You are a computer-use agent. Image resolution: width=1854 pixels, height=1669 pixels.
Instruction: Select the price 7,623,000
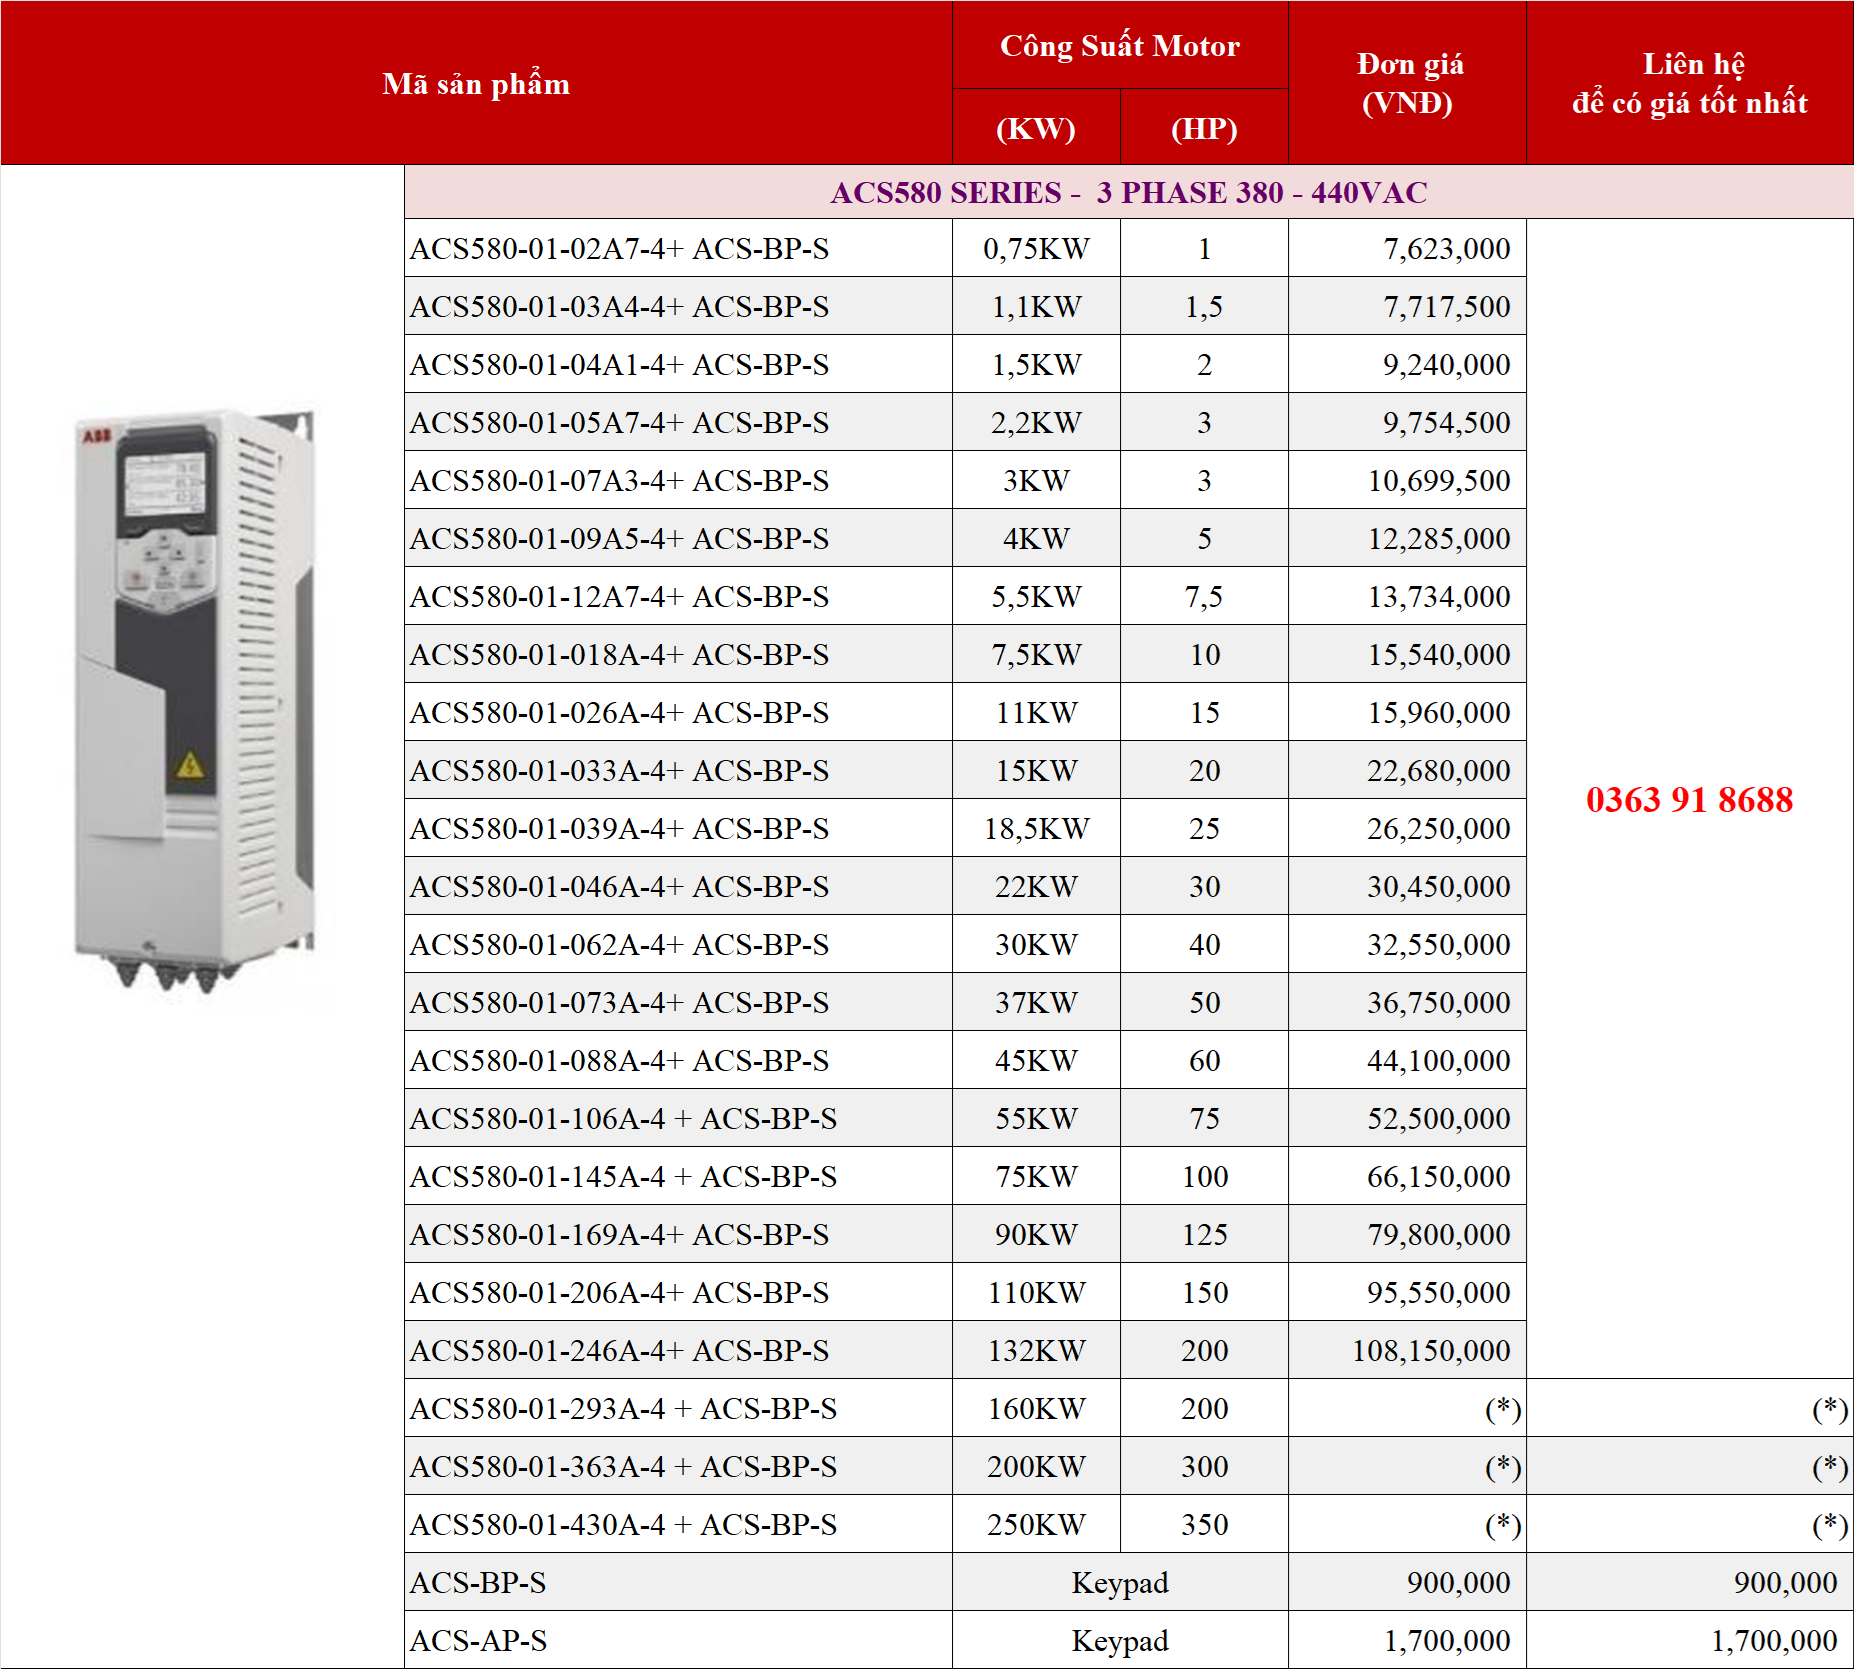coord(1447,249)
